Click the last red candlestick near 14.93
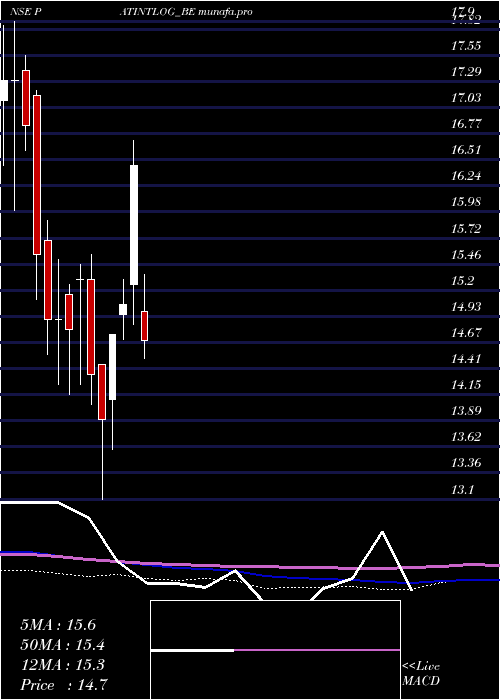This screenshot has width=500, height=700. [145, 326]
